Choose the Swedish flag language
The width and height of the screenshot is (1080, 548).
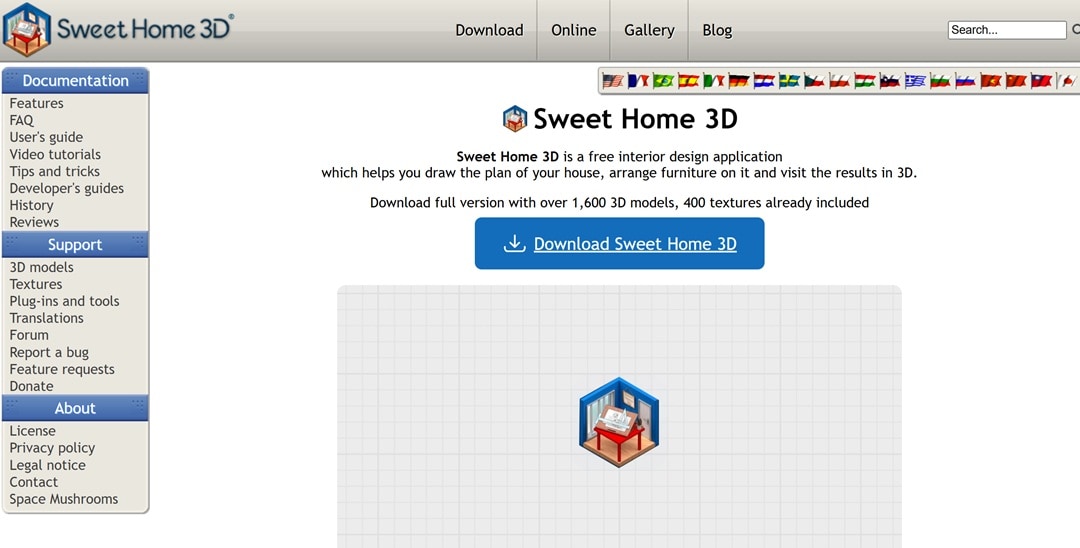(789, 81)
